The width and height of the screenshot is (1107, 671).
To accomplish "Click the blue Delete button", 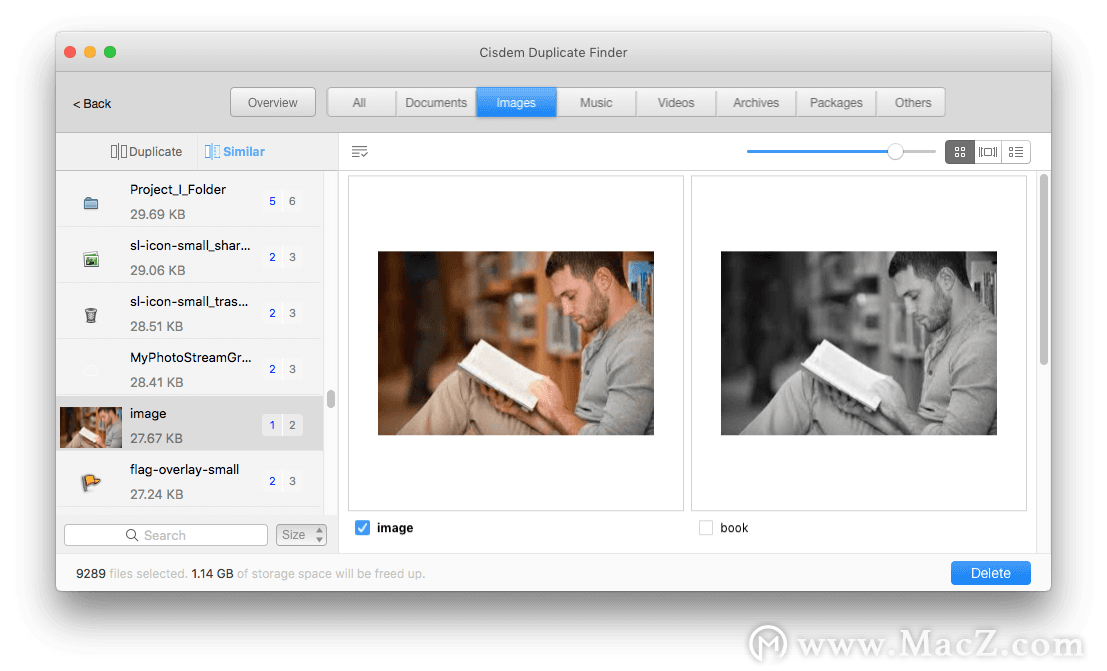I will point(991,573).
